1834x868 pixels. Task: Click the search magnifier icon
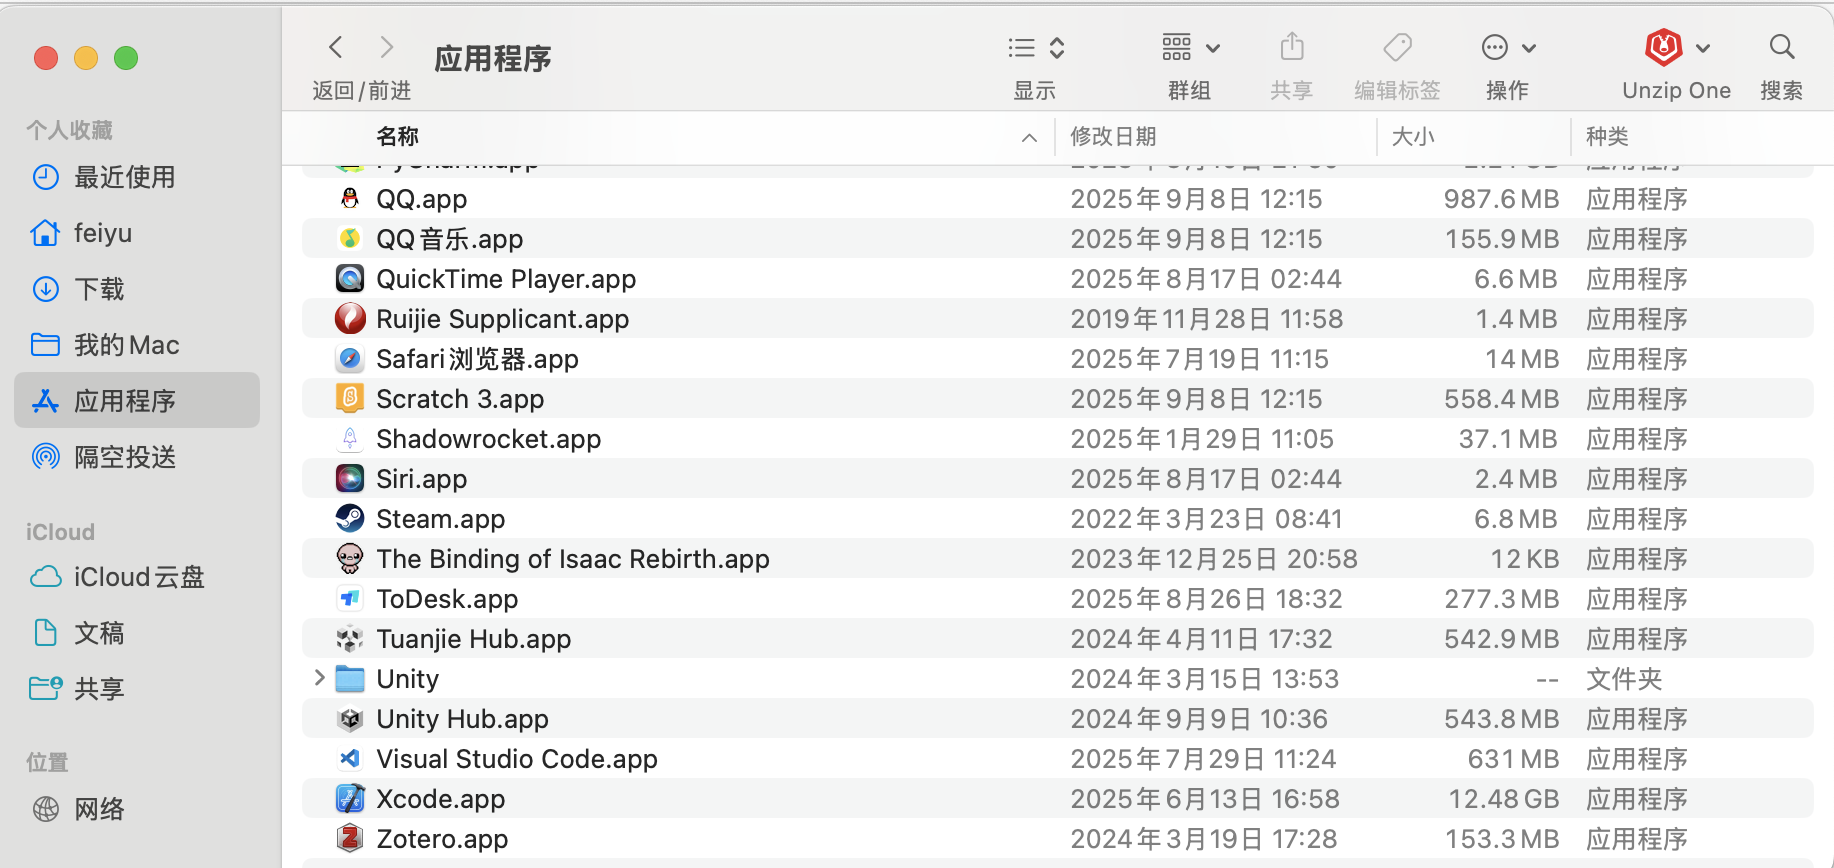coord(1781,46)
